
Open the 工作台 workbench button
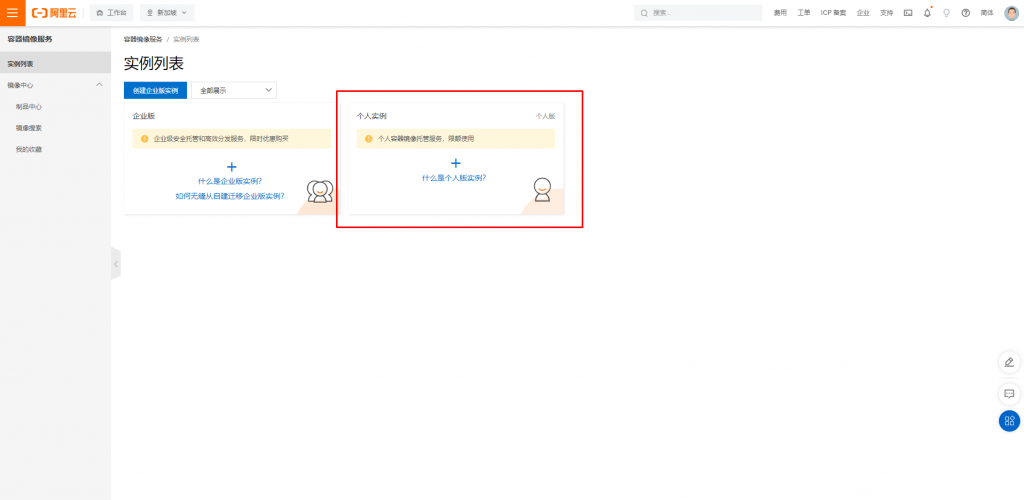112,13
